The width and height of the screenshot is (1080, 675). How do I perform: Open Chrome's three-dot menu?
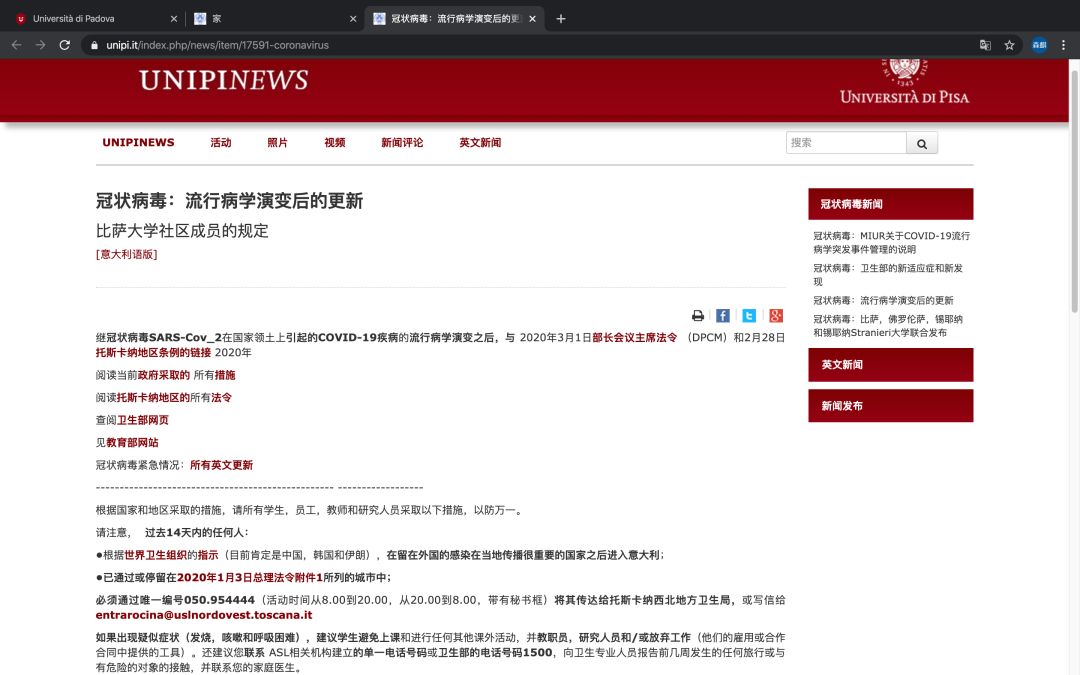point(1063,45)
